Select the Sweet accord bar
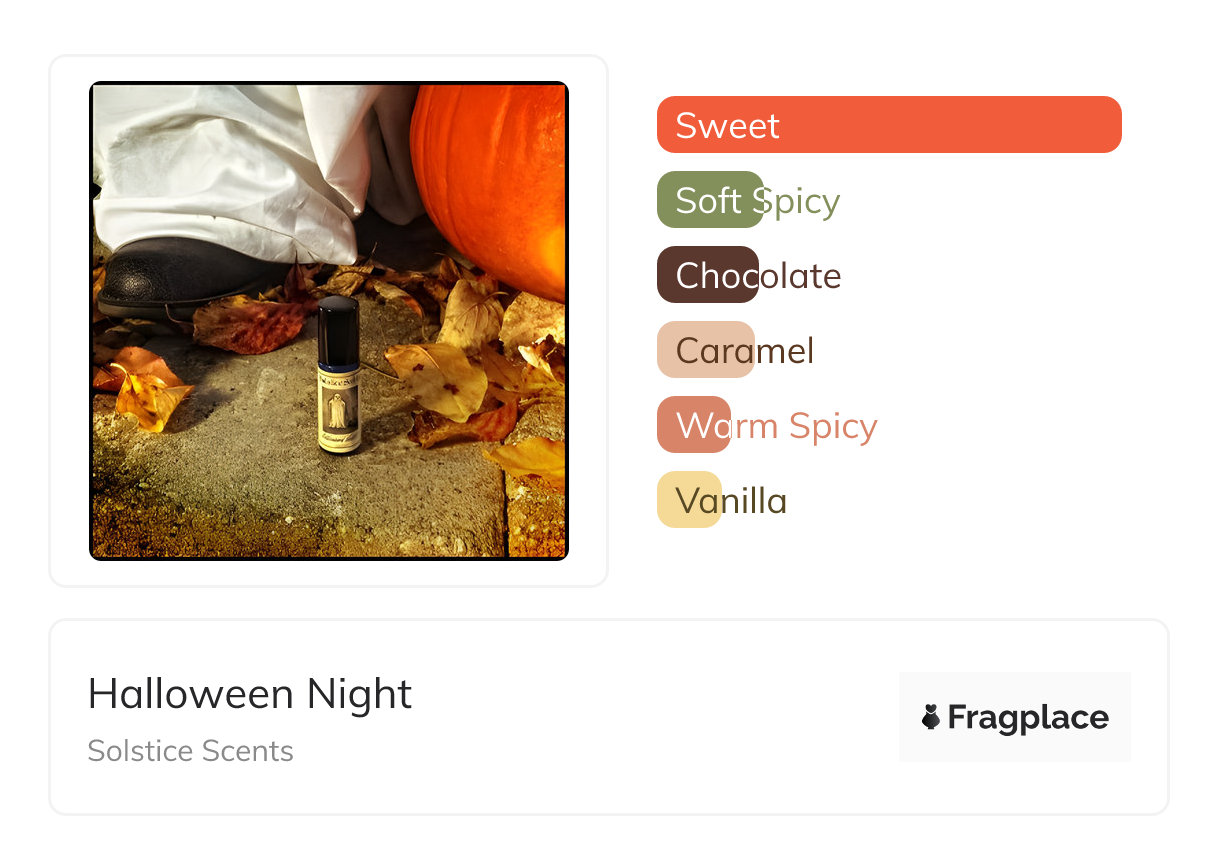Screen dimensions: 1218x864 point(889,125)
